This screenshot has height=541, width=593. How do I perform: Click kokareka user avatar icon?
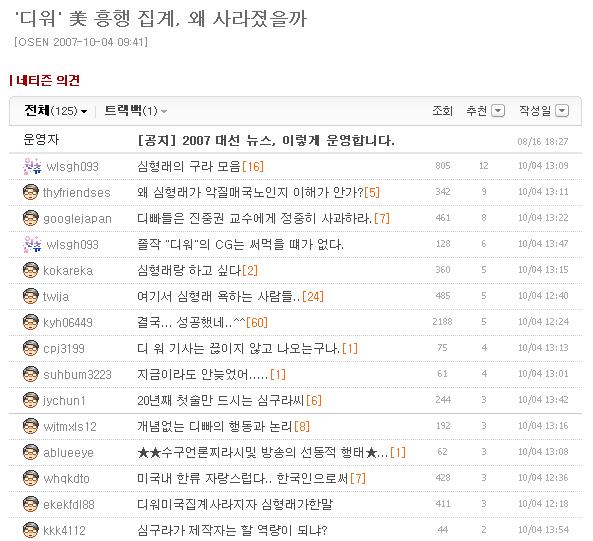click(31, 270)
